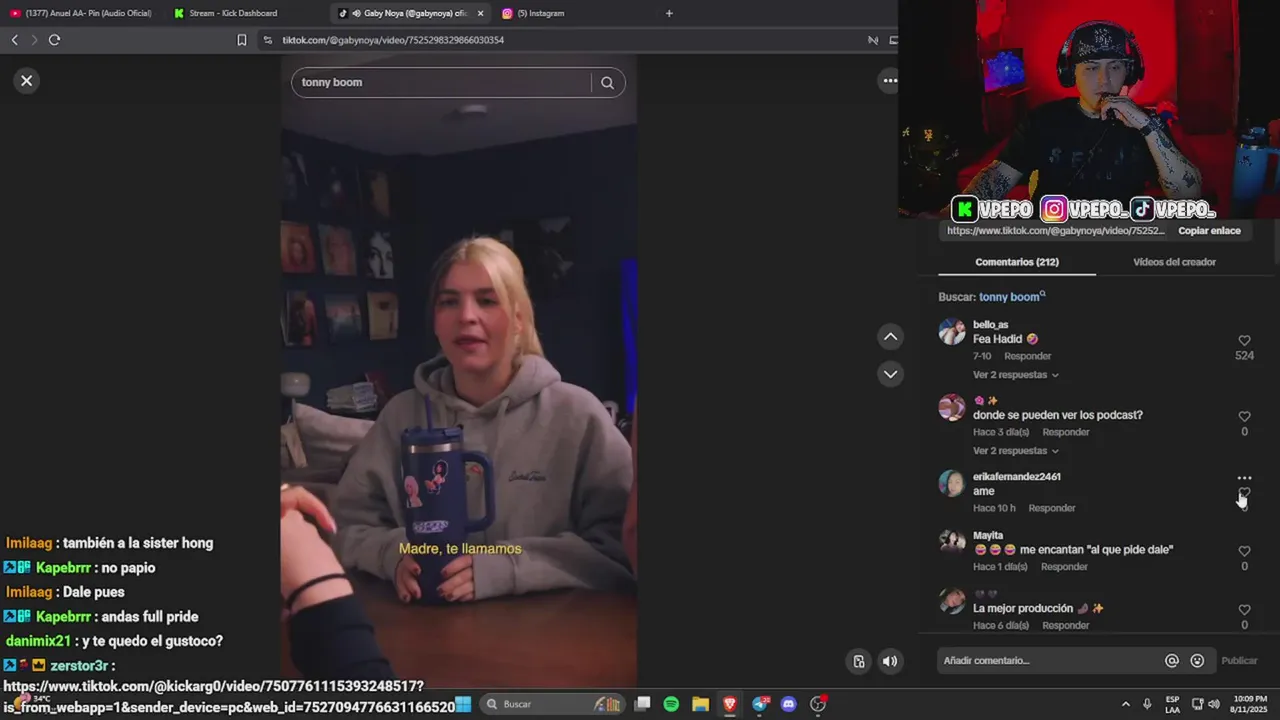Screen dimensions: 1280x720
Task: Go forward with browser forward arrow
Action: (x=34, y=40)
